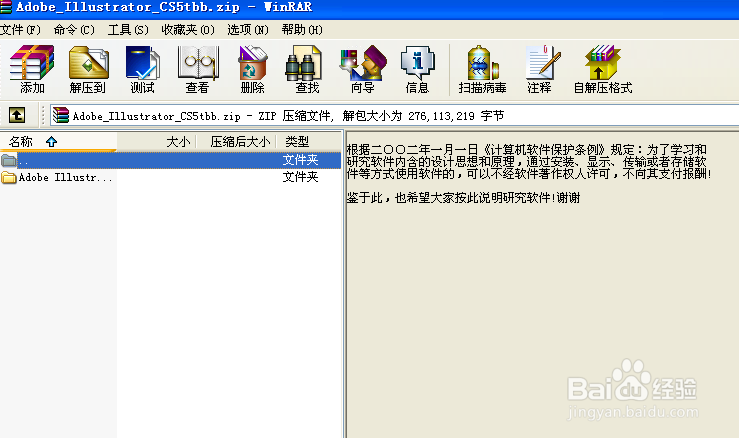Sort by the 名称 column header

(x=58, y=141)
